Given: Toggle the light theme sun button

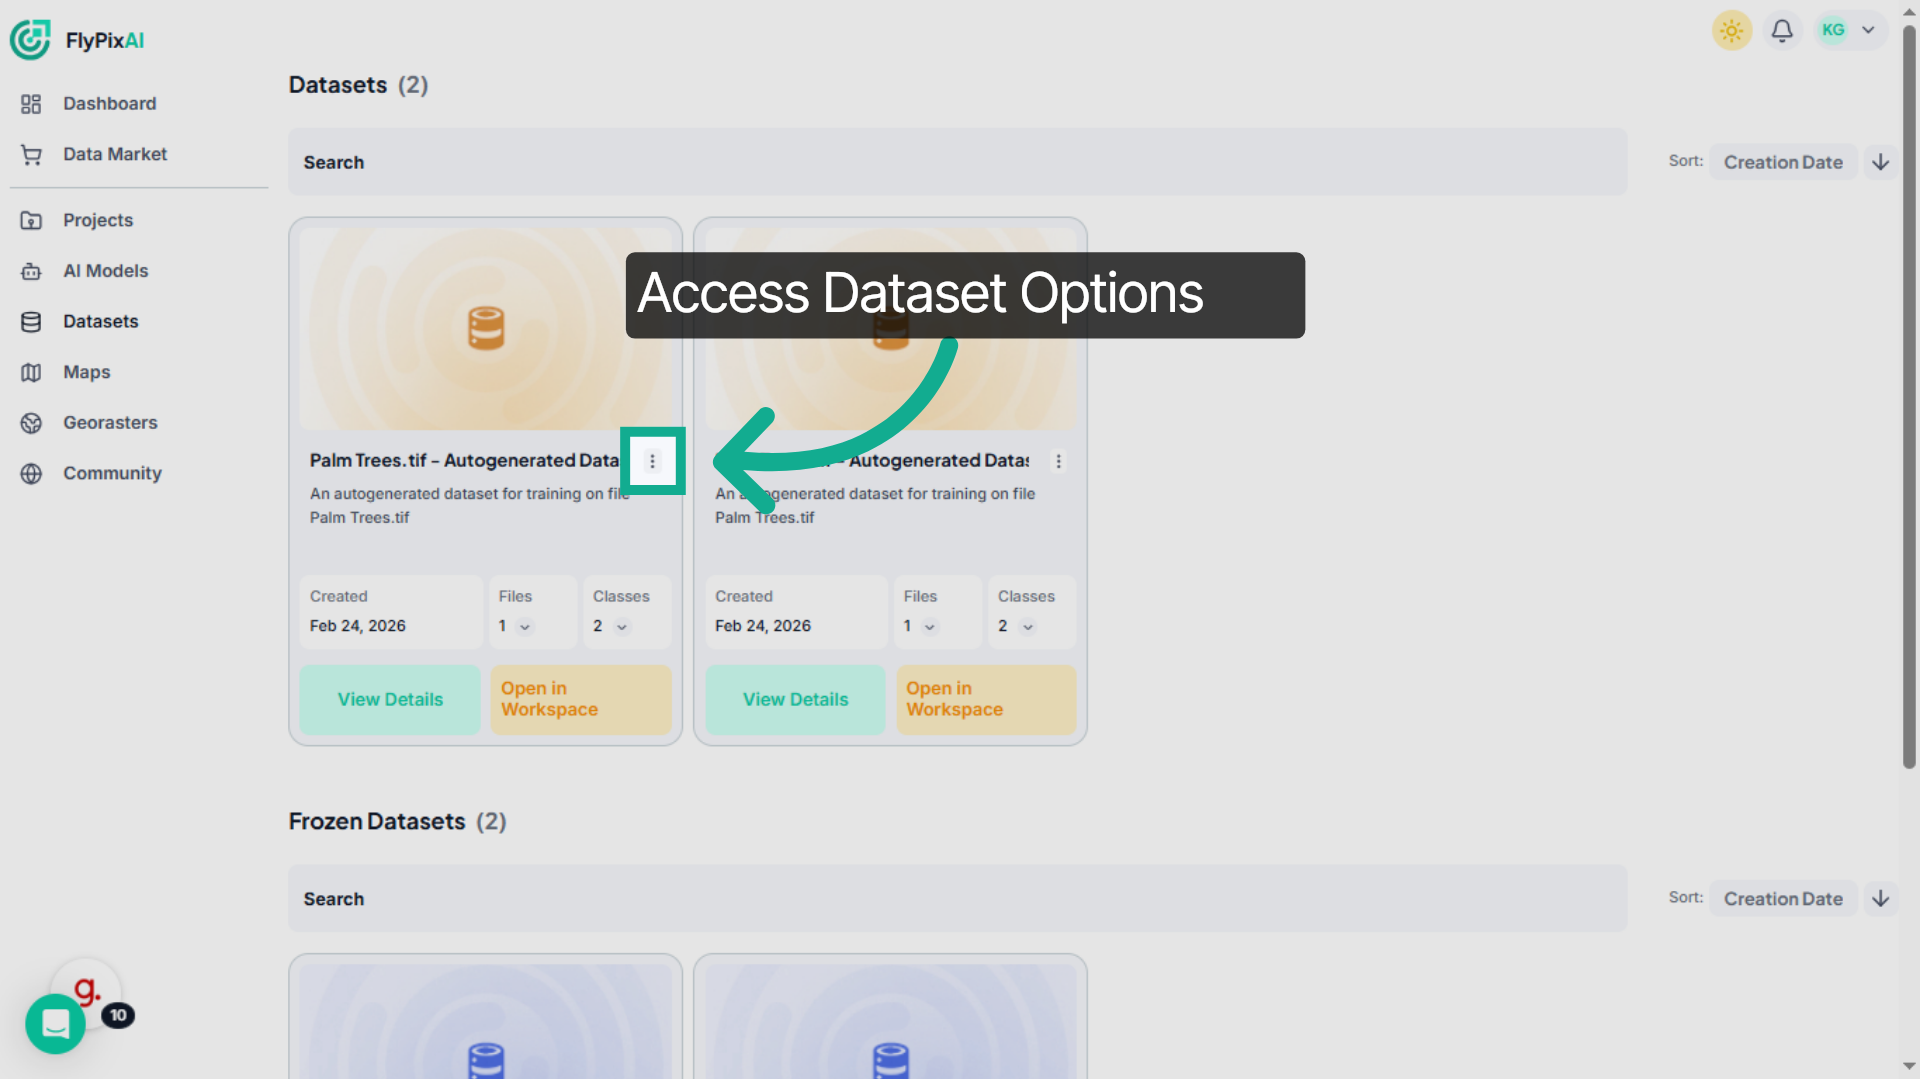Looking at the screenshot, I should tap(1732, 30).
